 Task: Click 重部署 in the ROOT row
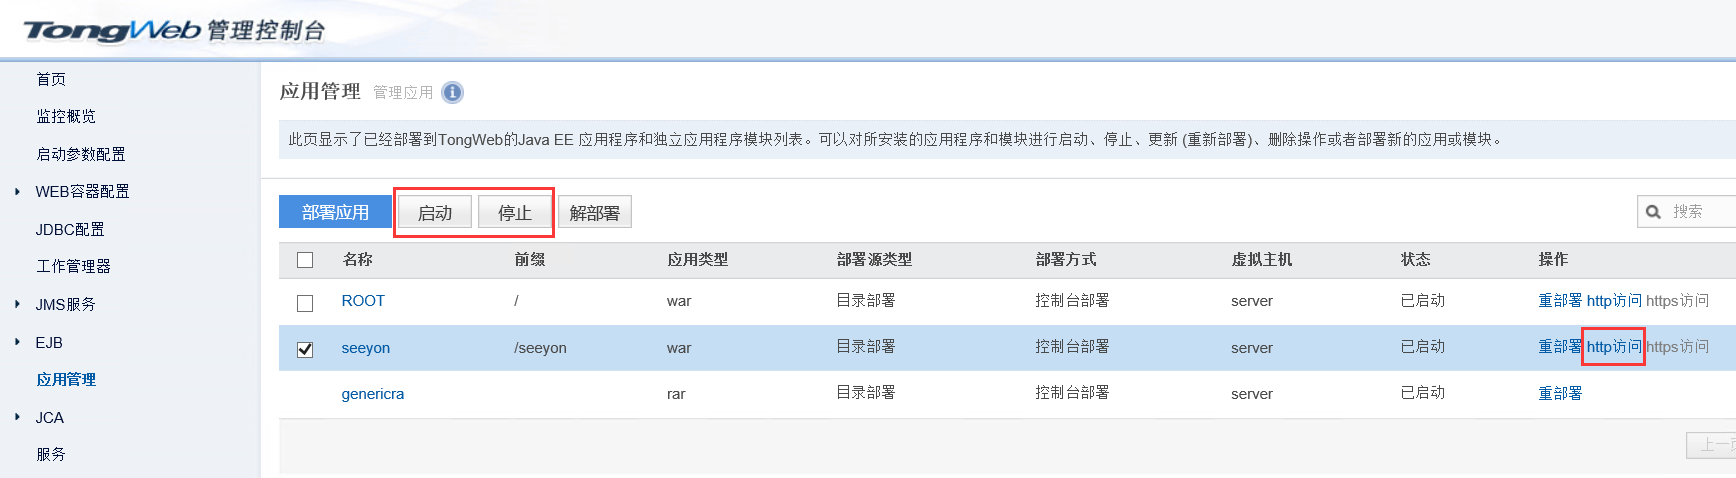click(x=1560, y=300)
